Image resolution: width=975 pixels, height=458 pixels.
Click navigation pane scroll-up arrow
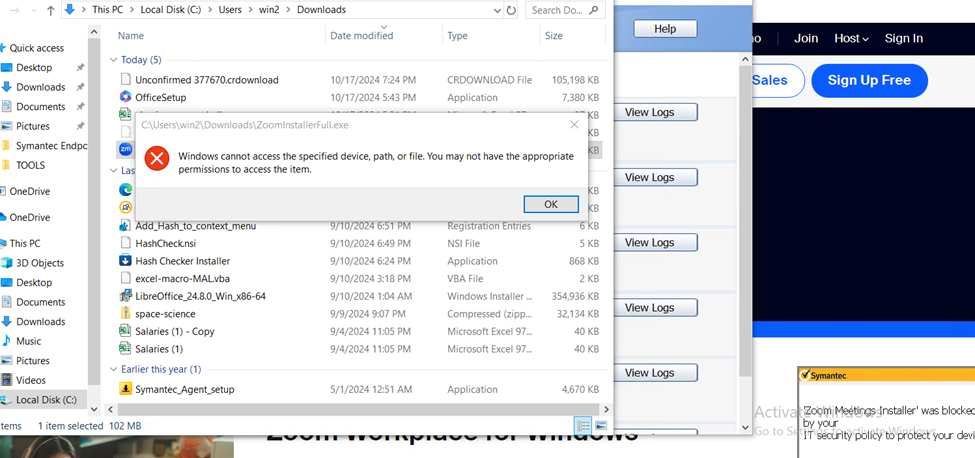click(94, 31)
